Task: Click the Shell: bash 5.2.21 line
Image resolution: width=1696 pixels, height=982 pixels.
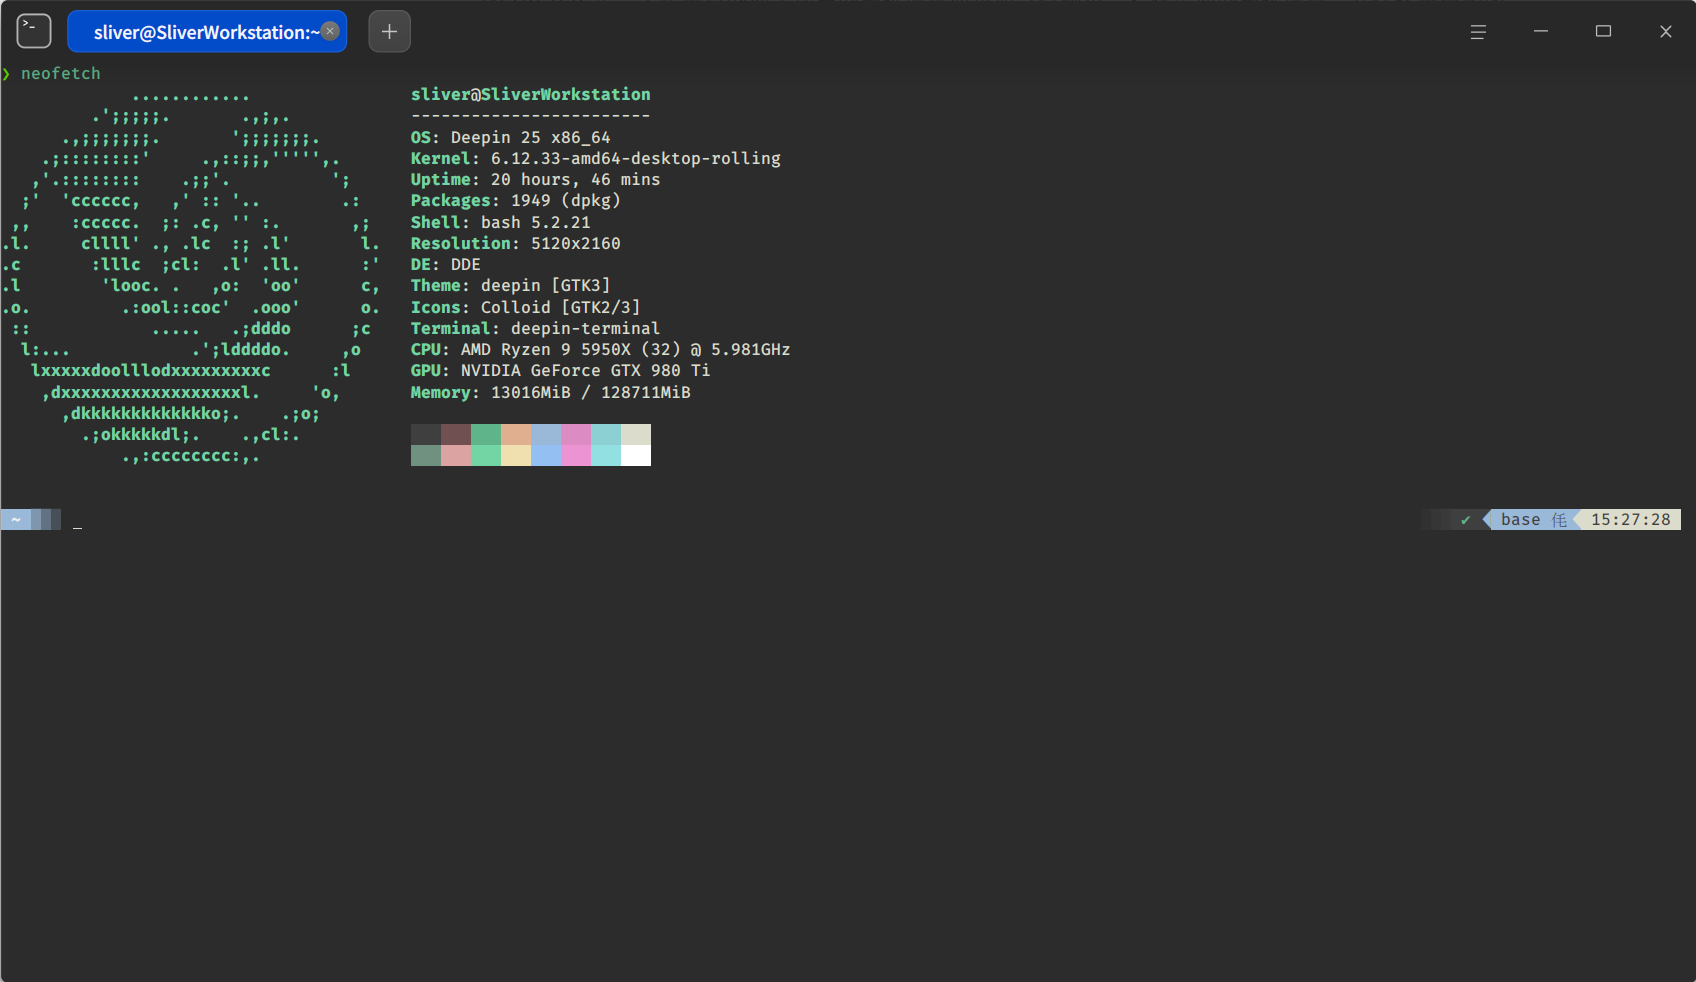Action: [x=501, y=223]
